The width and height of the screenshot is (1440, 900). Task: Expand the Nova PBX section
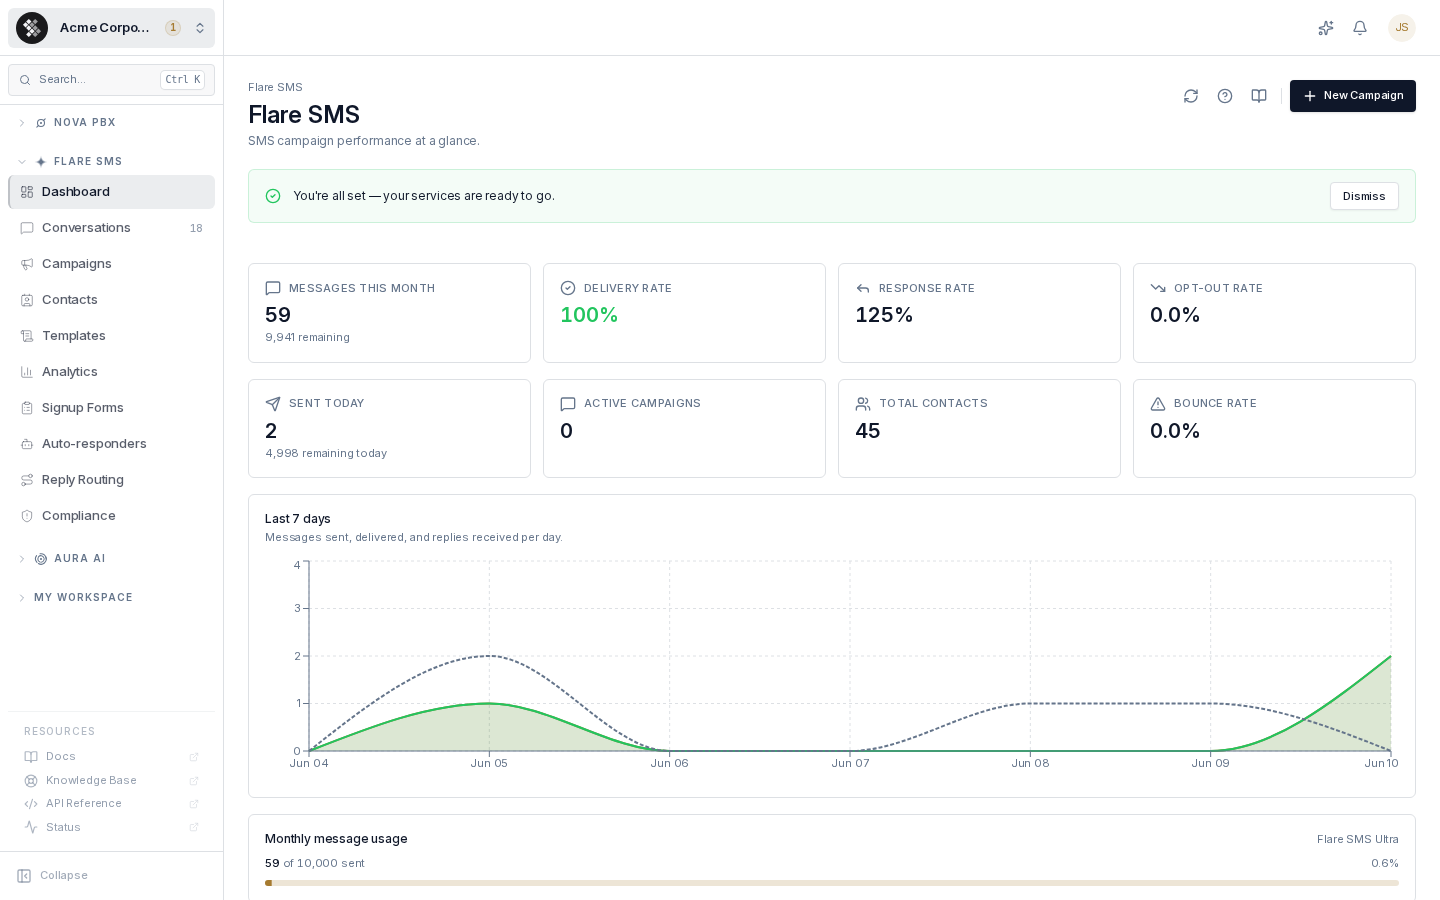[111, 123]
